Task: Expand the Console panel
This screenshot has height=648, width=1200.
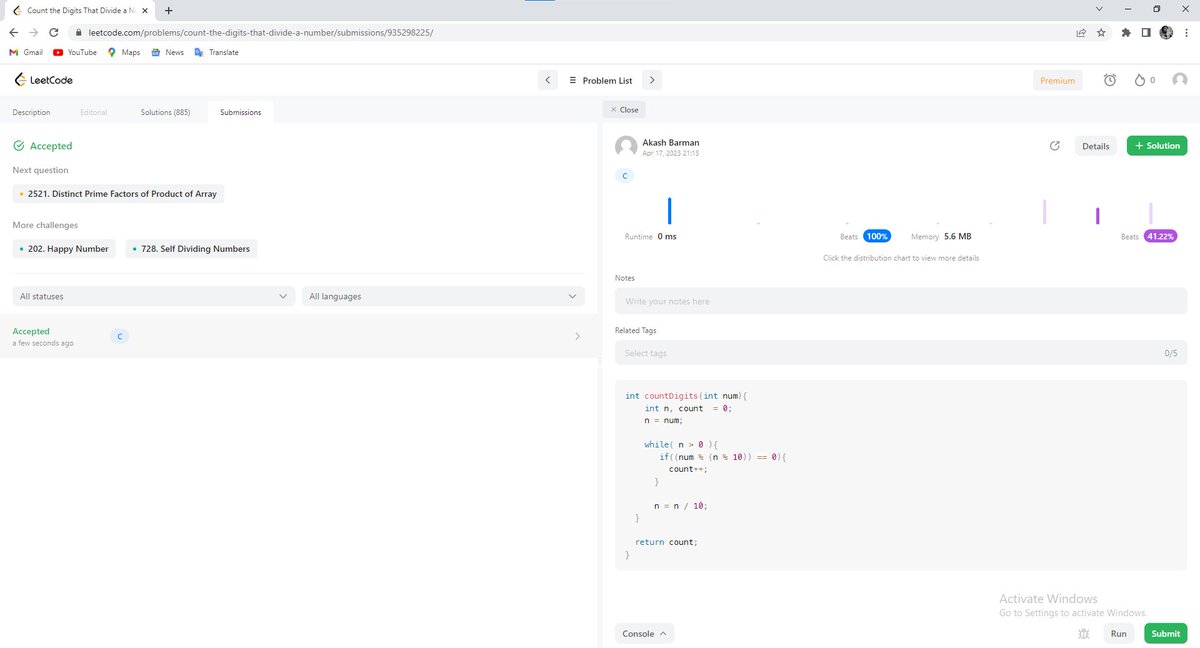Action: 644,633
